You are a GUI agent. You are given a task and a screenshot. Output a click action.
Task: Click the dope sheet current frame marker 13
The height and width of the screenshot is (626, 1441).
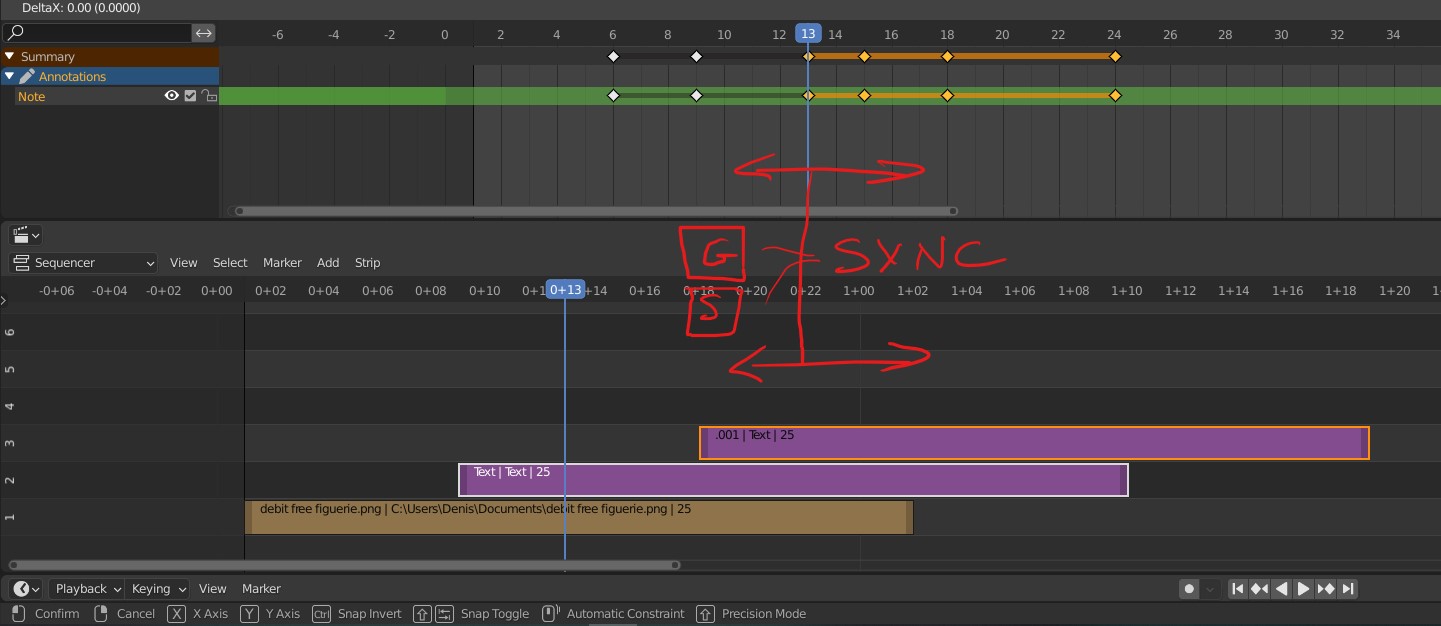808,34
